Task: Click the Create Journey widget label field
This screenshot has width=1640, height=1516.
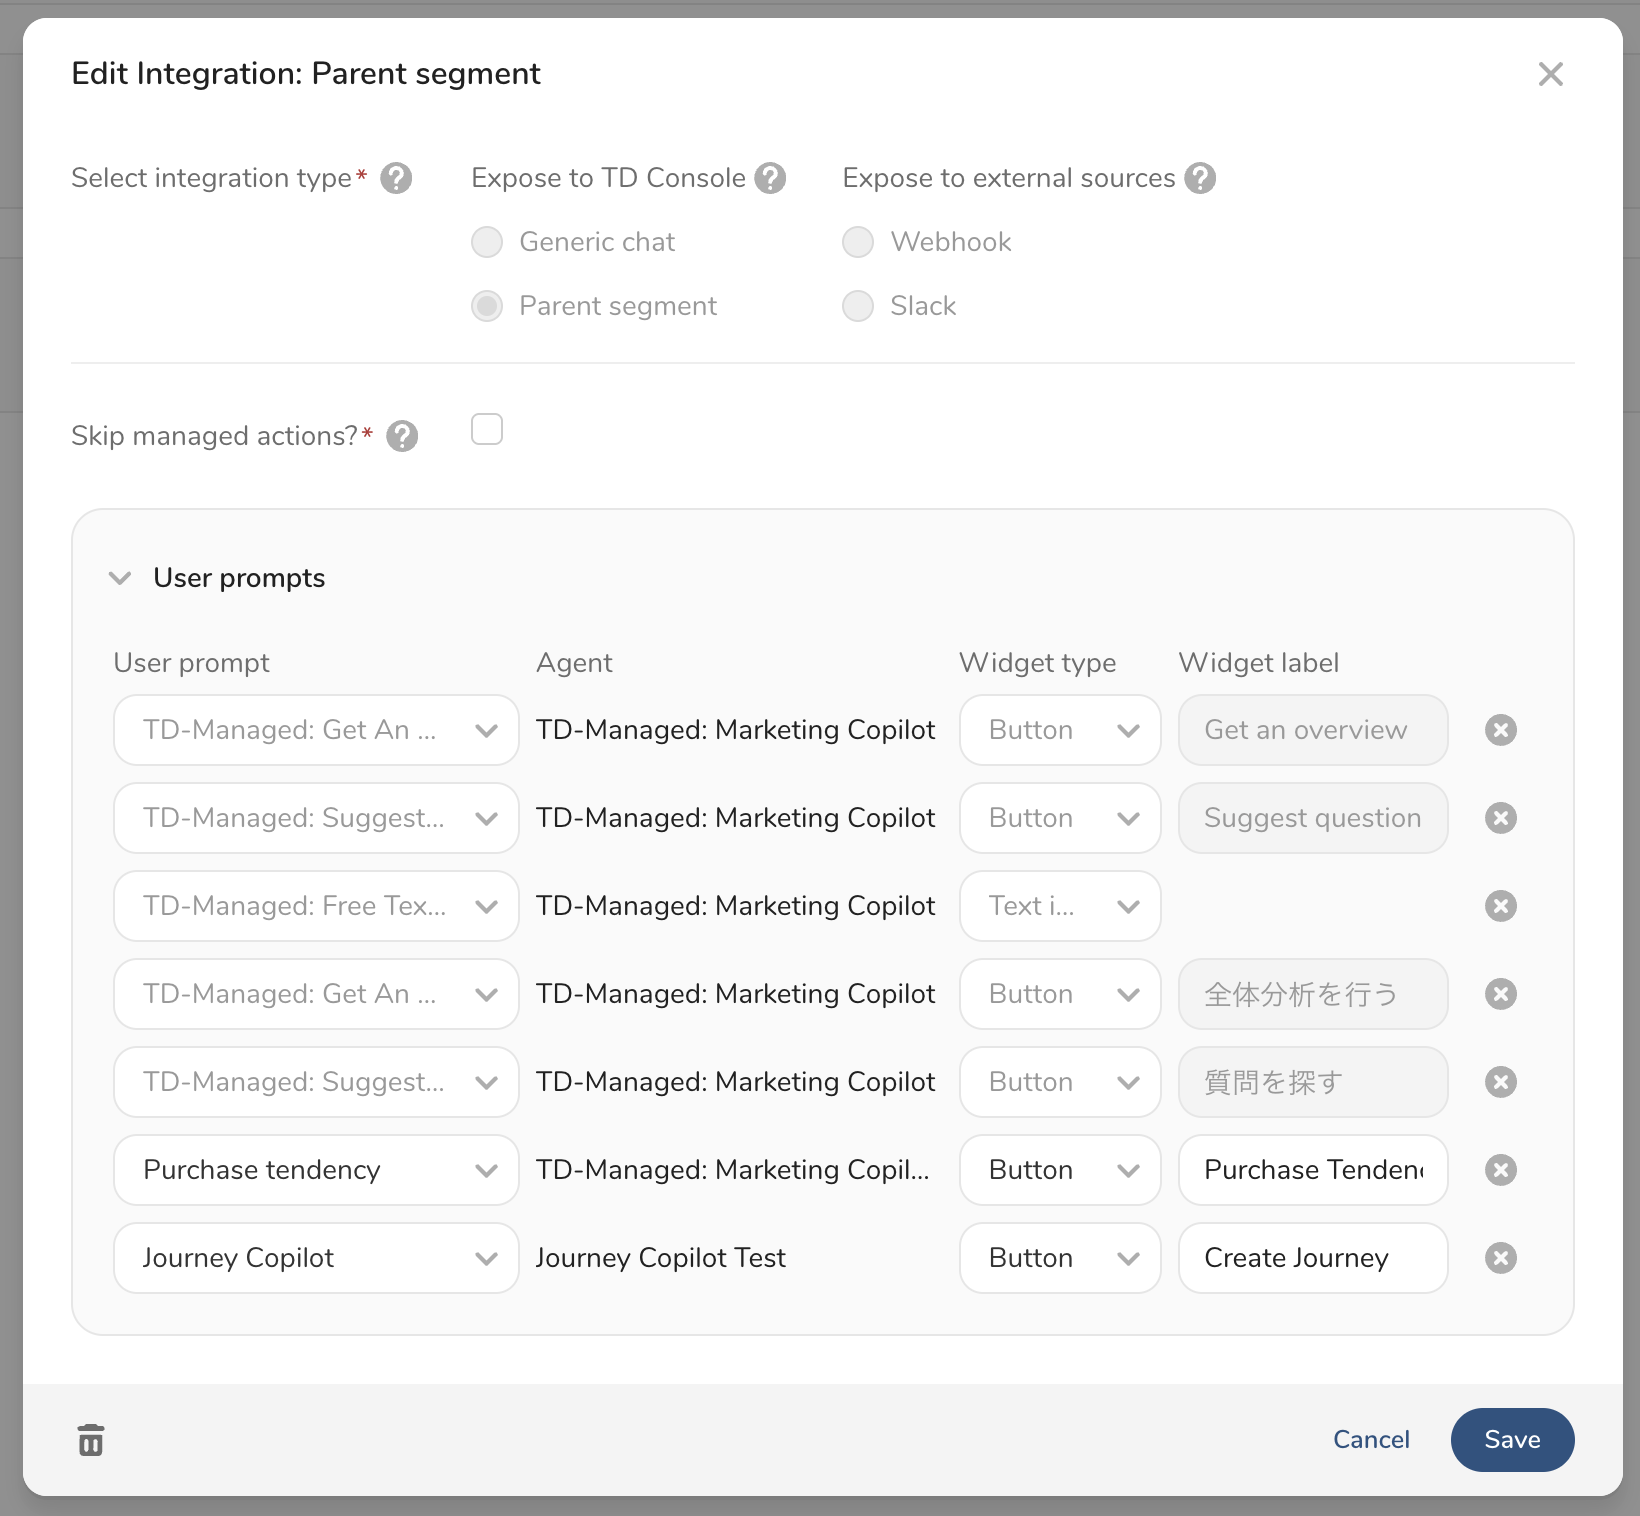Action: [x=1312, y=1258]
